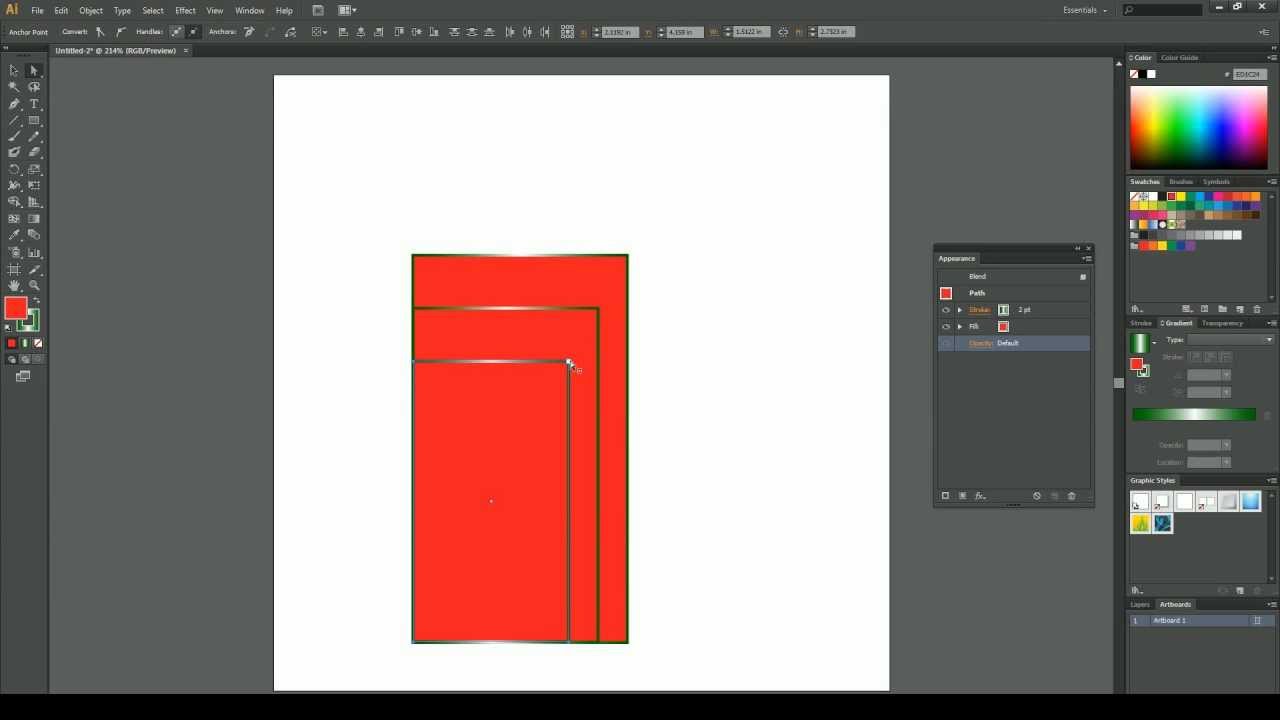Convert anchor point to corner

(100, 32)
